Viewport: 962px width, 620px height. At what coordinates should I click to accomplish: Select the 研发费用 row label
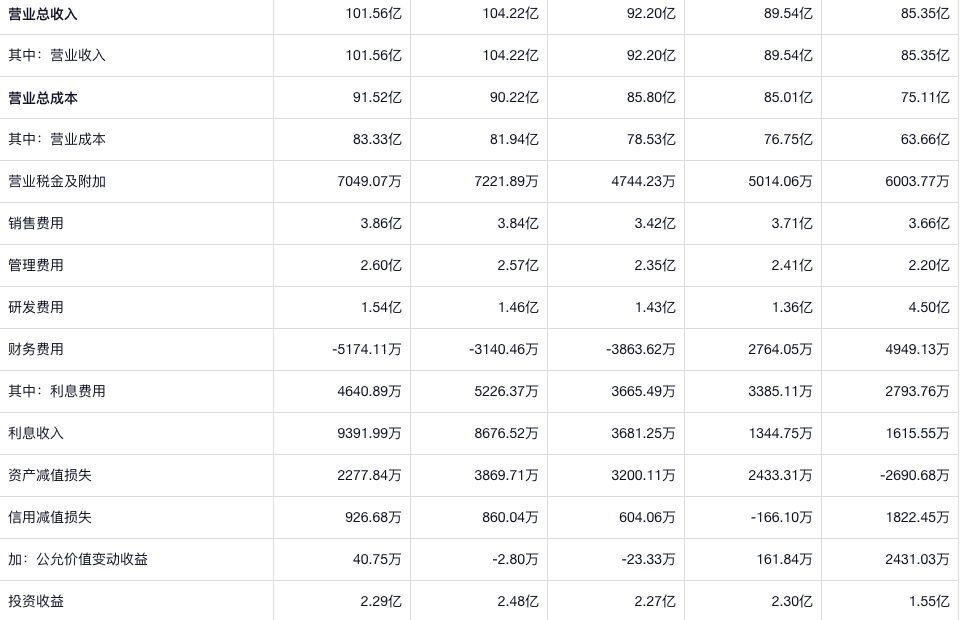[x=36, y=307]
